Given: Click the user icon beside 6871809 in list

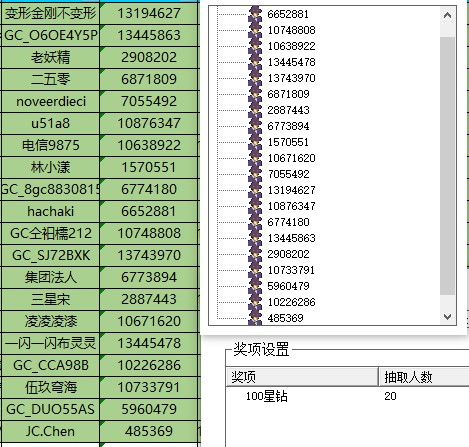Looking at the screenshot, I should click(255, 94).
